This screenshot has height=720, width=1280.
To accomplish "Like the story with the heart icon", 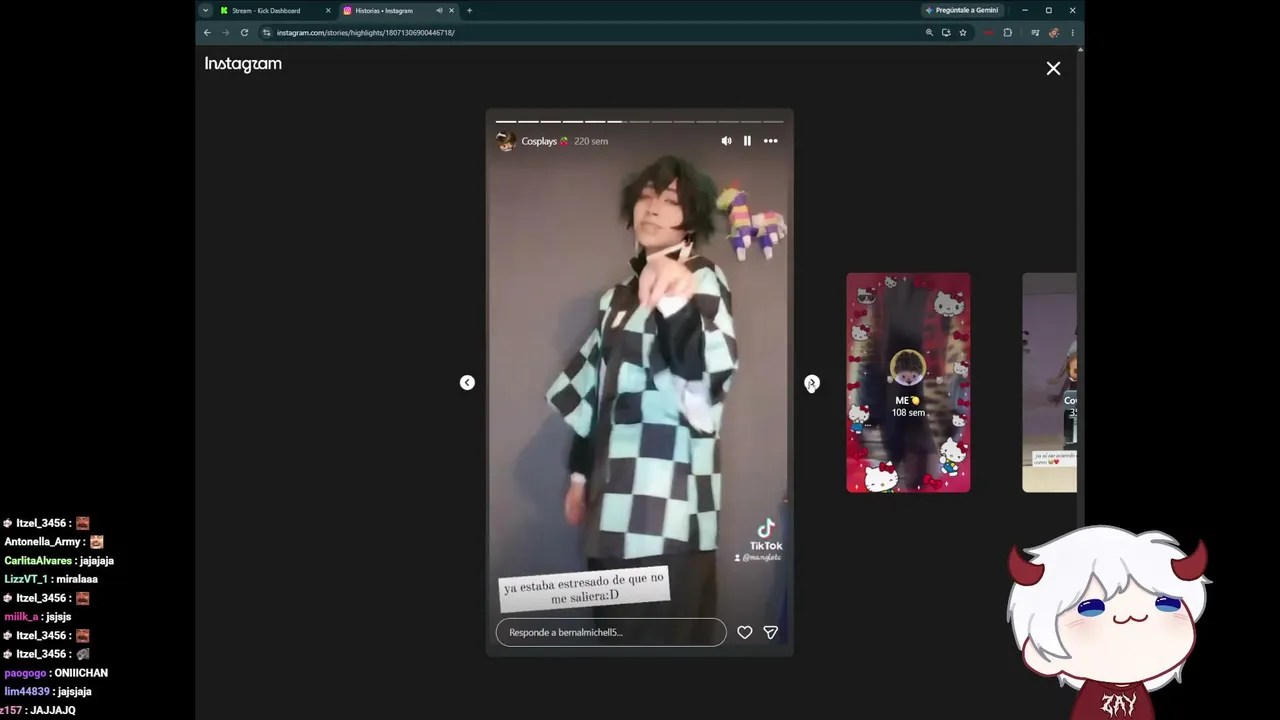I will [745, 632].
